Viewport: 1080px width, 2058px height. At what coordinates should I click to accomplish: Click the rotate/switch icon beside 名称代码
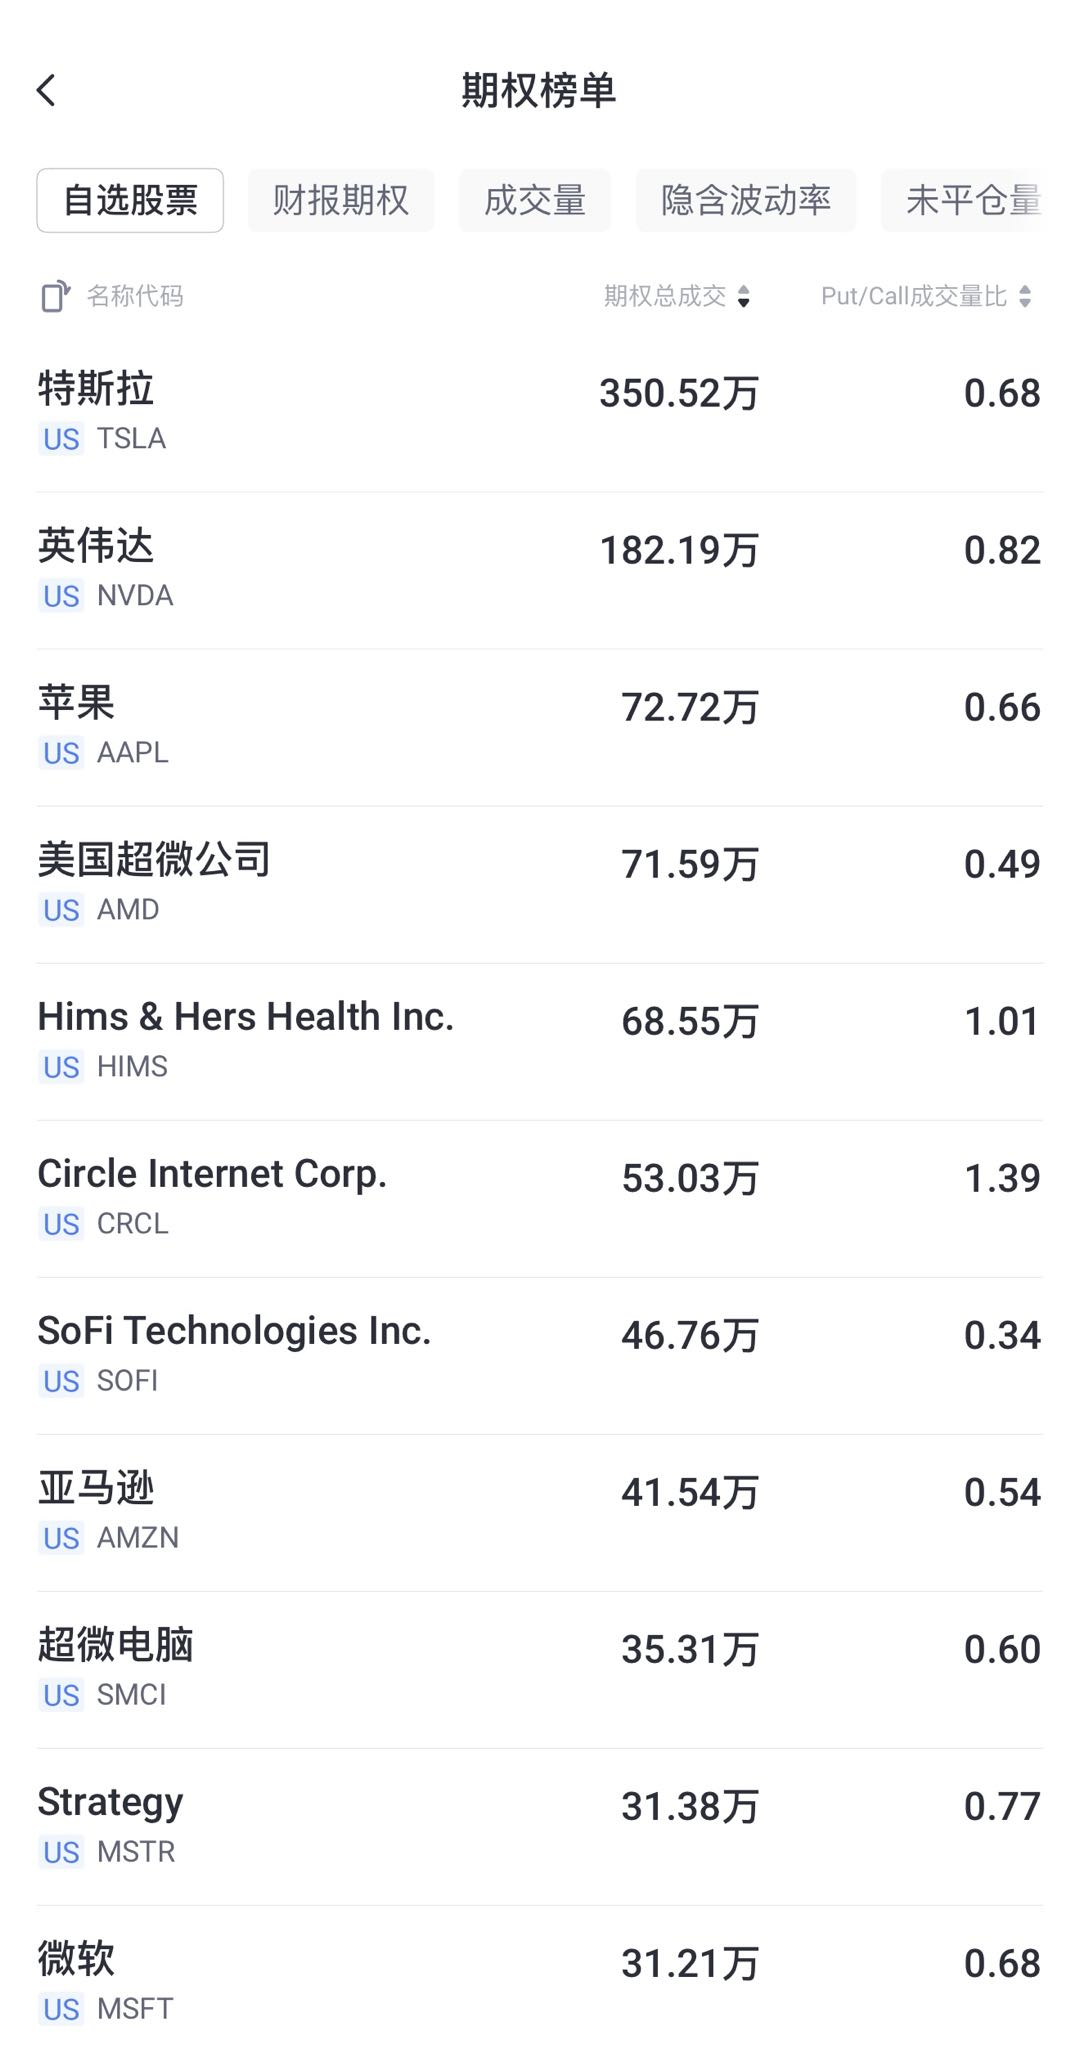56,296
